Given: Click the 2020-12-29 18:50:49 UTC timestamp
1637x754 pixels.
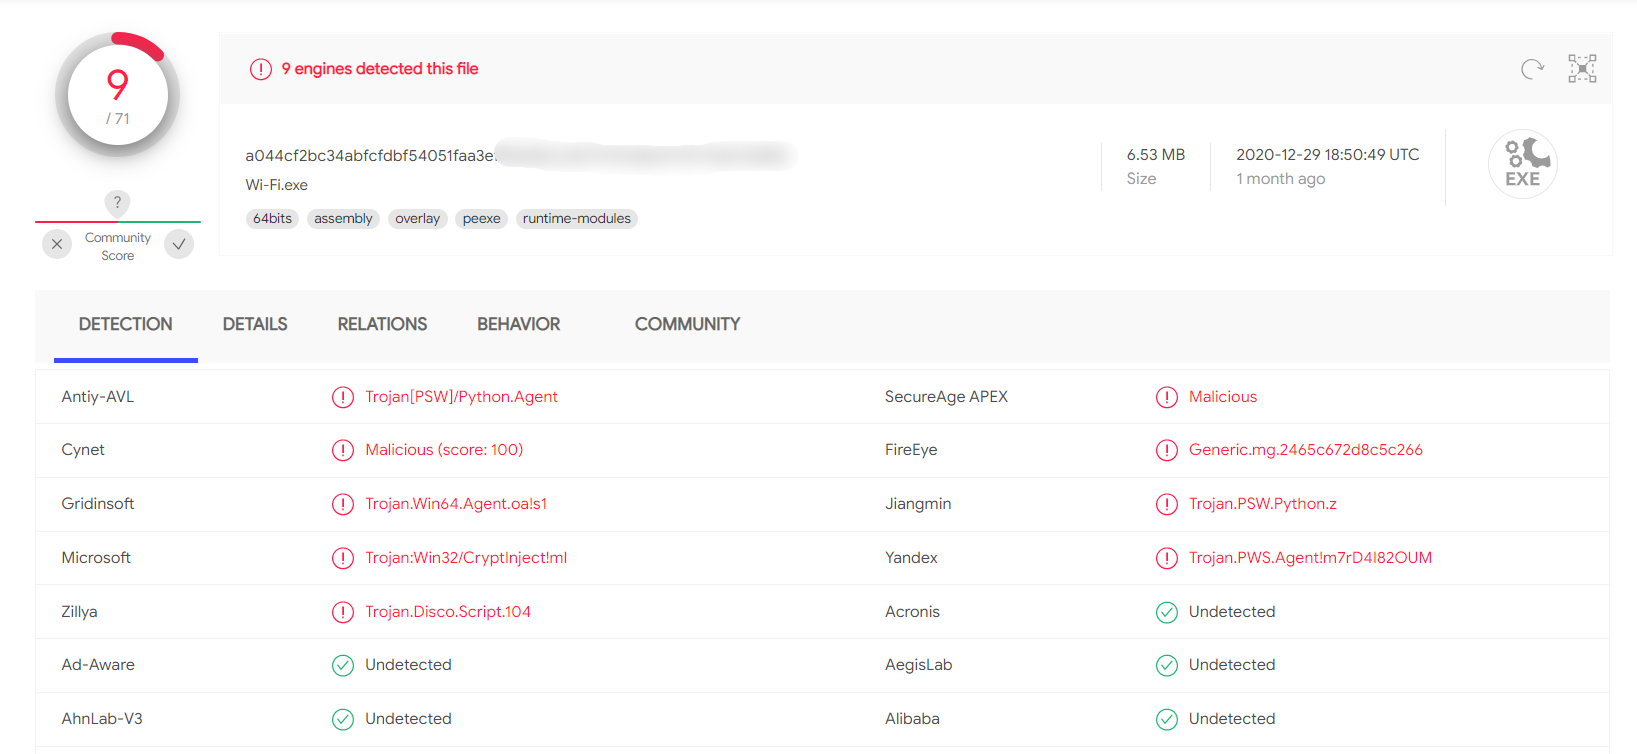Looking at the screenshot, I should (1328, 155).
